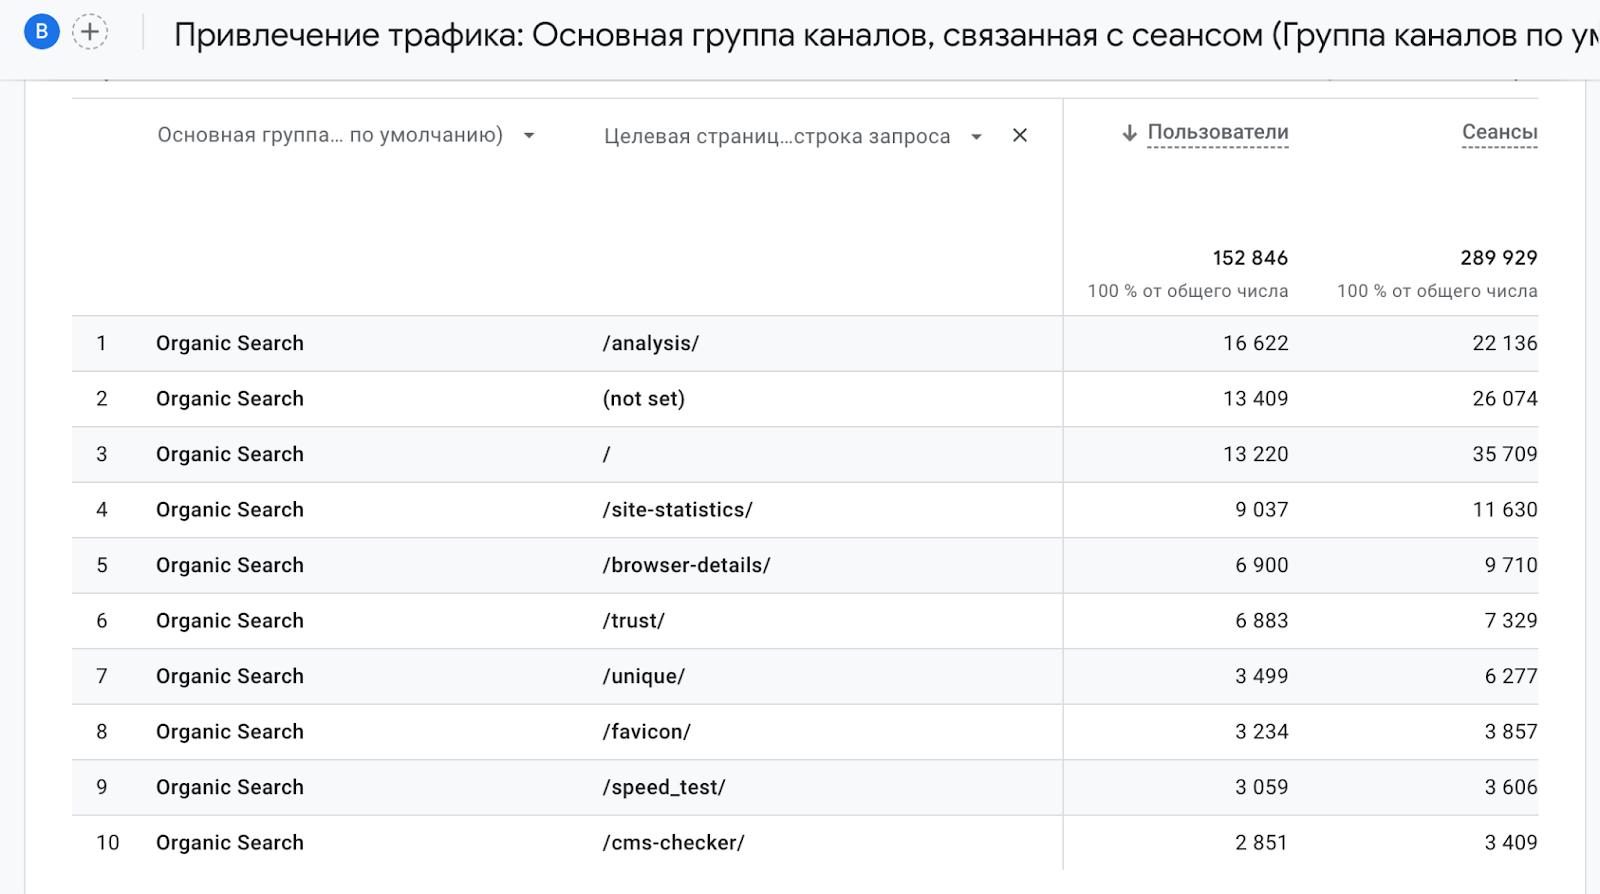Viewport: 1600px width, 894px height.
Task: Select the /cms-checker/ row
Action: click(x=673, y=843)
